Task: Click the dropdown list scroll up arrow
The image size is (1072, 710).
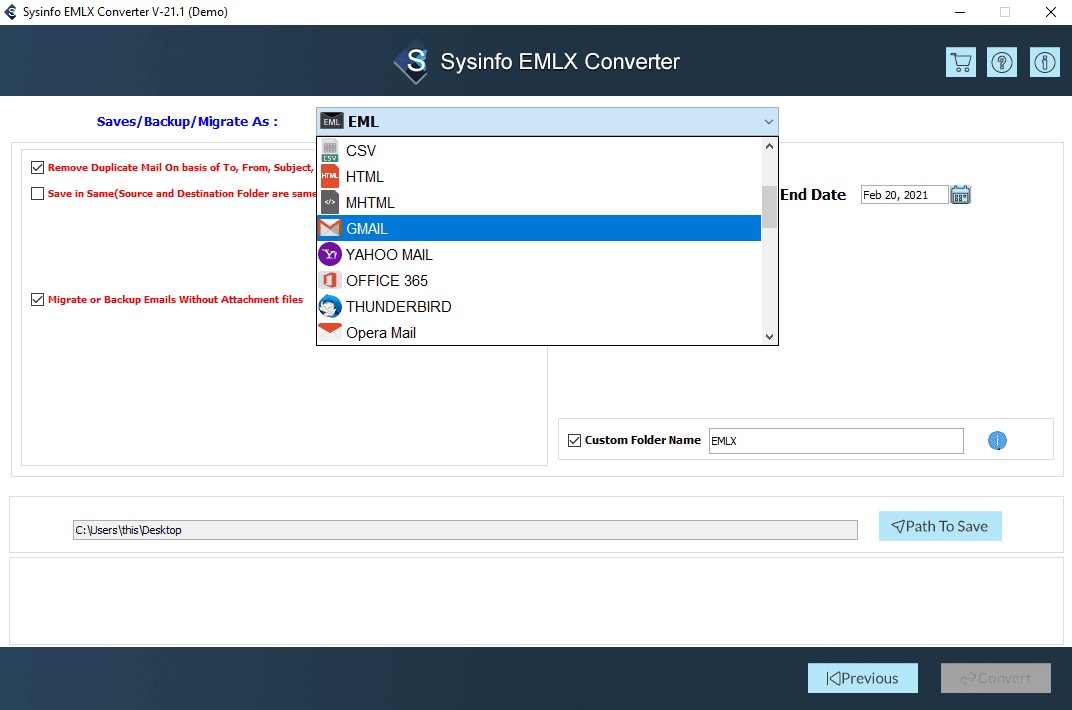Action: click(x=769, y=146)
